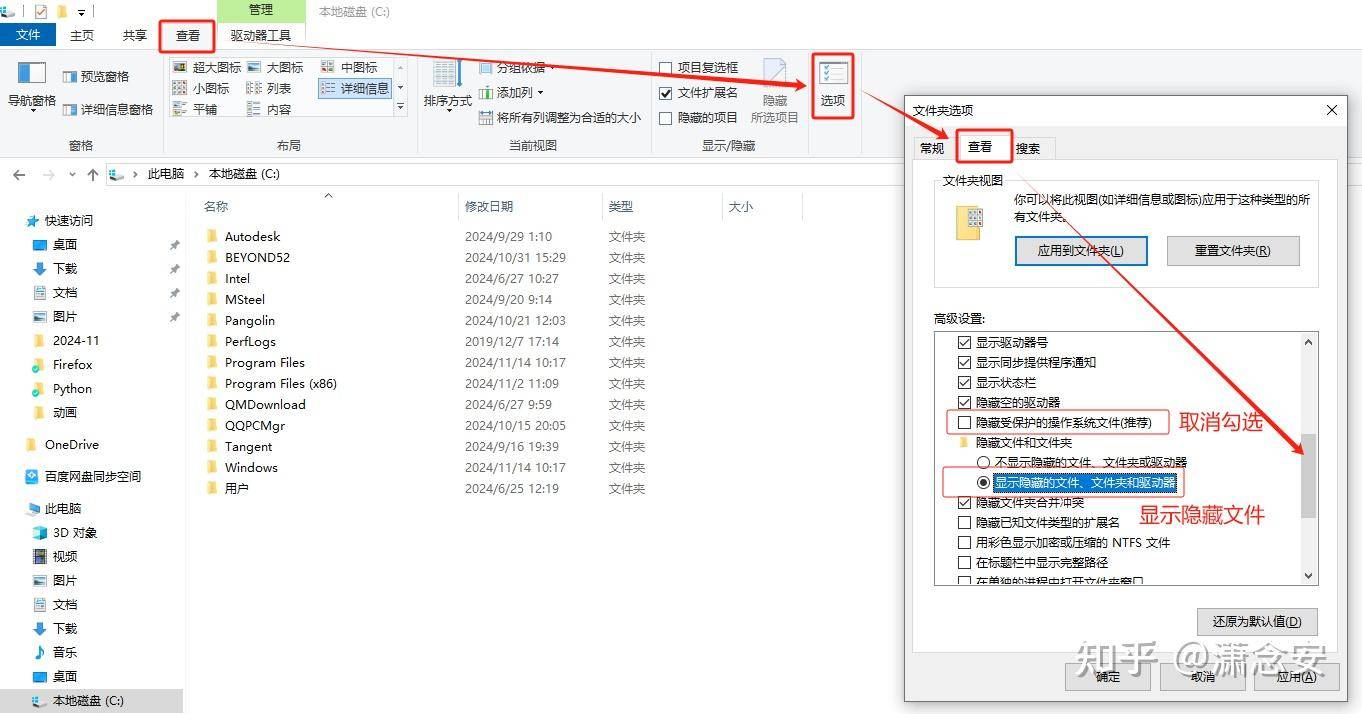Image resolution: width=1362 pixels, height=714 pixels.
Task: Switch to the Share ribbon tab
Action: tap(135, 35)
